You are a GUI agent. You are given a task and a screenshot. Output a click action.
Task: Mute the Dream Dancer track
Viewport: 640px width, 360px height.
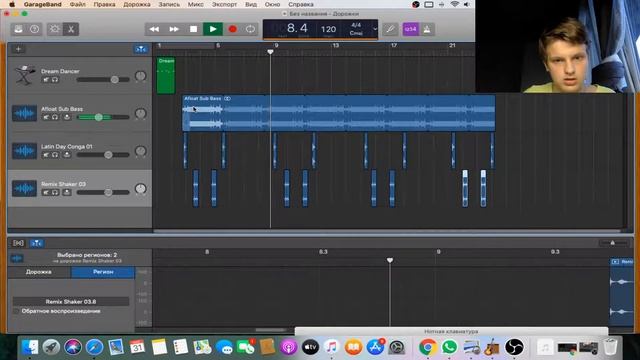pyautogui.click(x=46, y=80)
